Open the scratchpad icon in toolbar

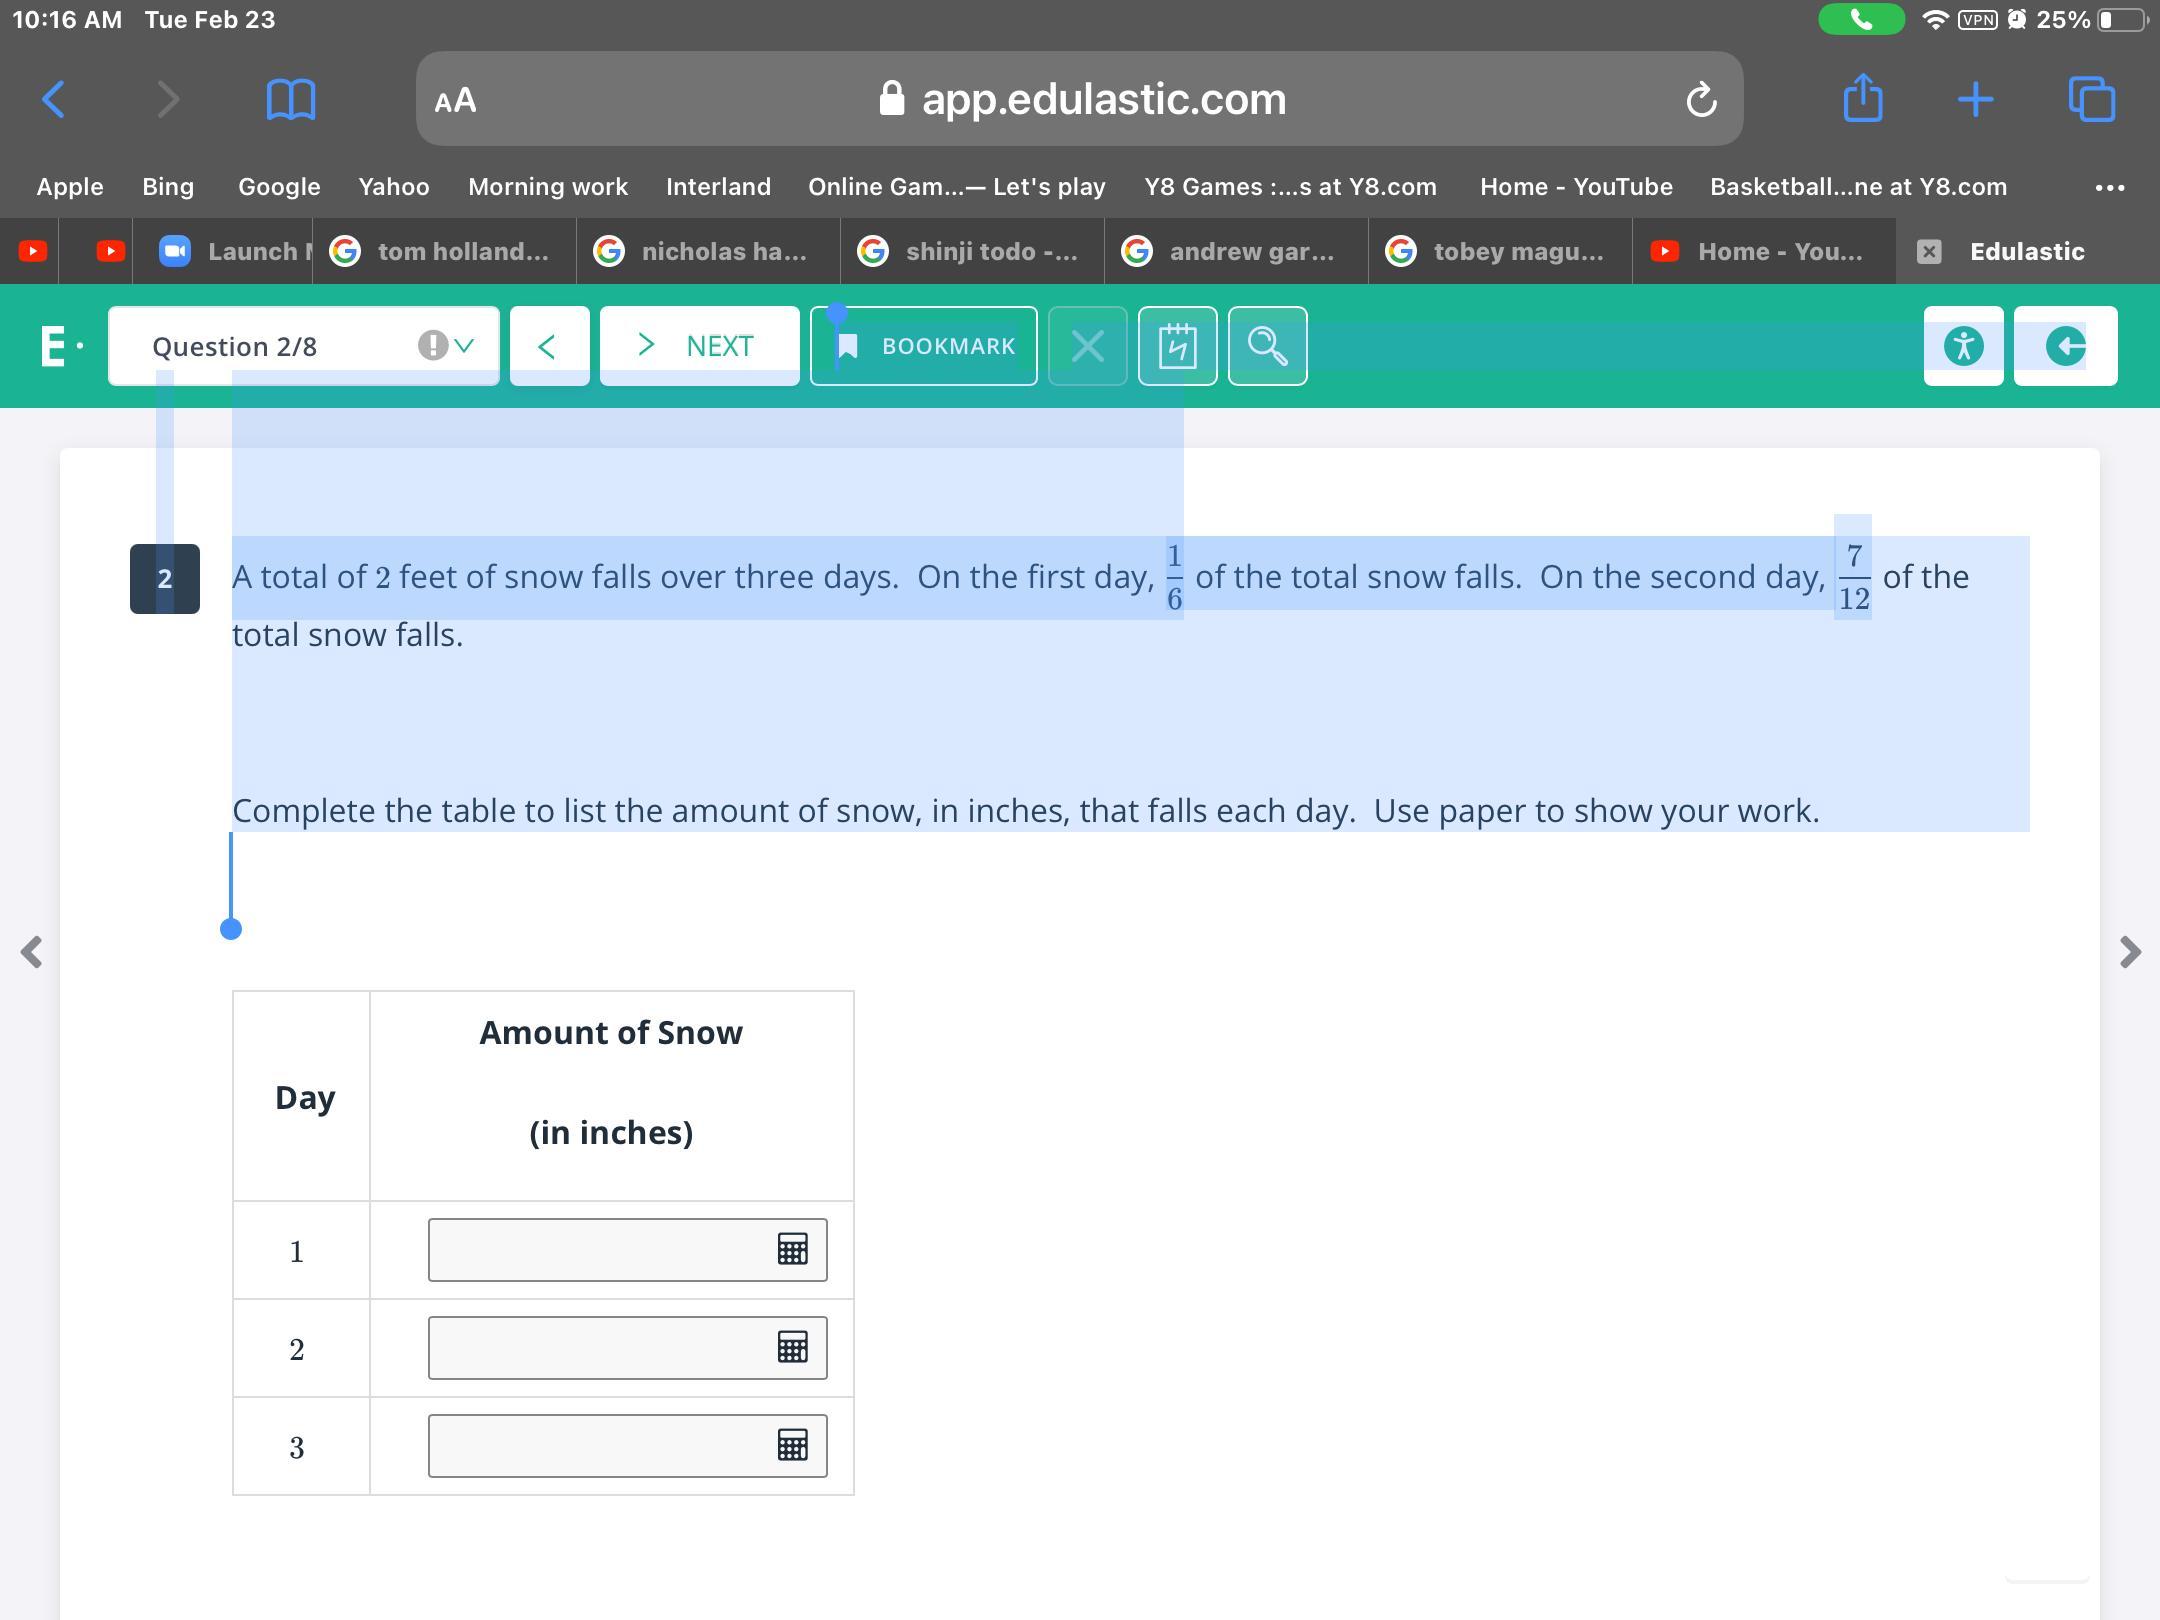(x=1177, y=346)
